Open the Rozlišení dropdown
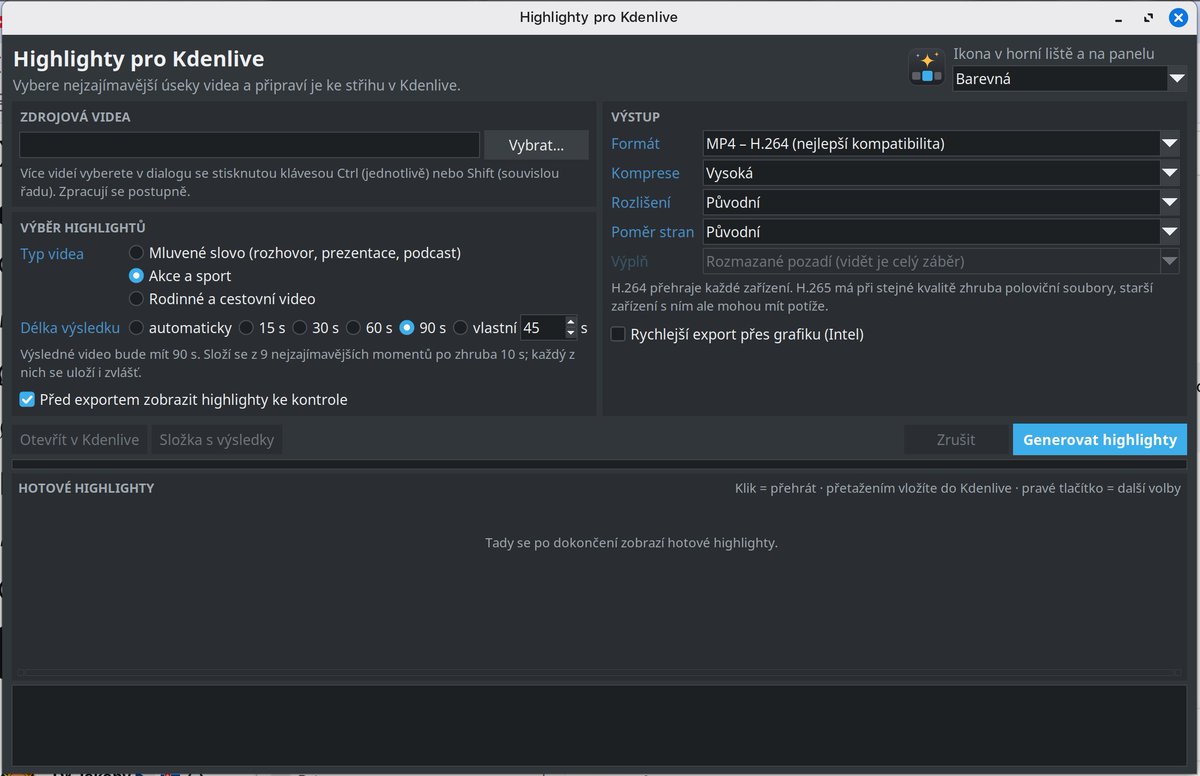This screenshot has height=776, width=1200. point(940,203)
